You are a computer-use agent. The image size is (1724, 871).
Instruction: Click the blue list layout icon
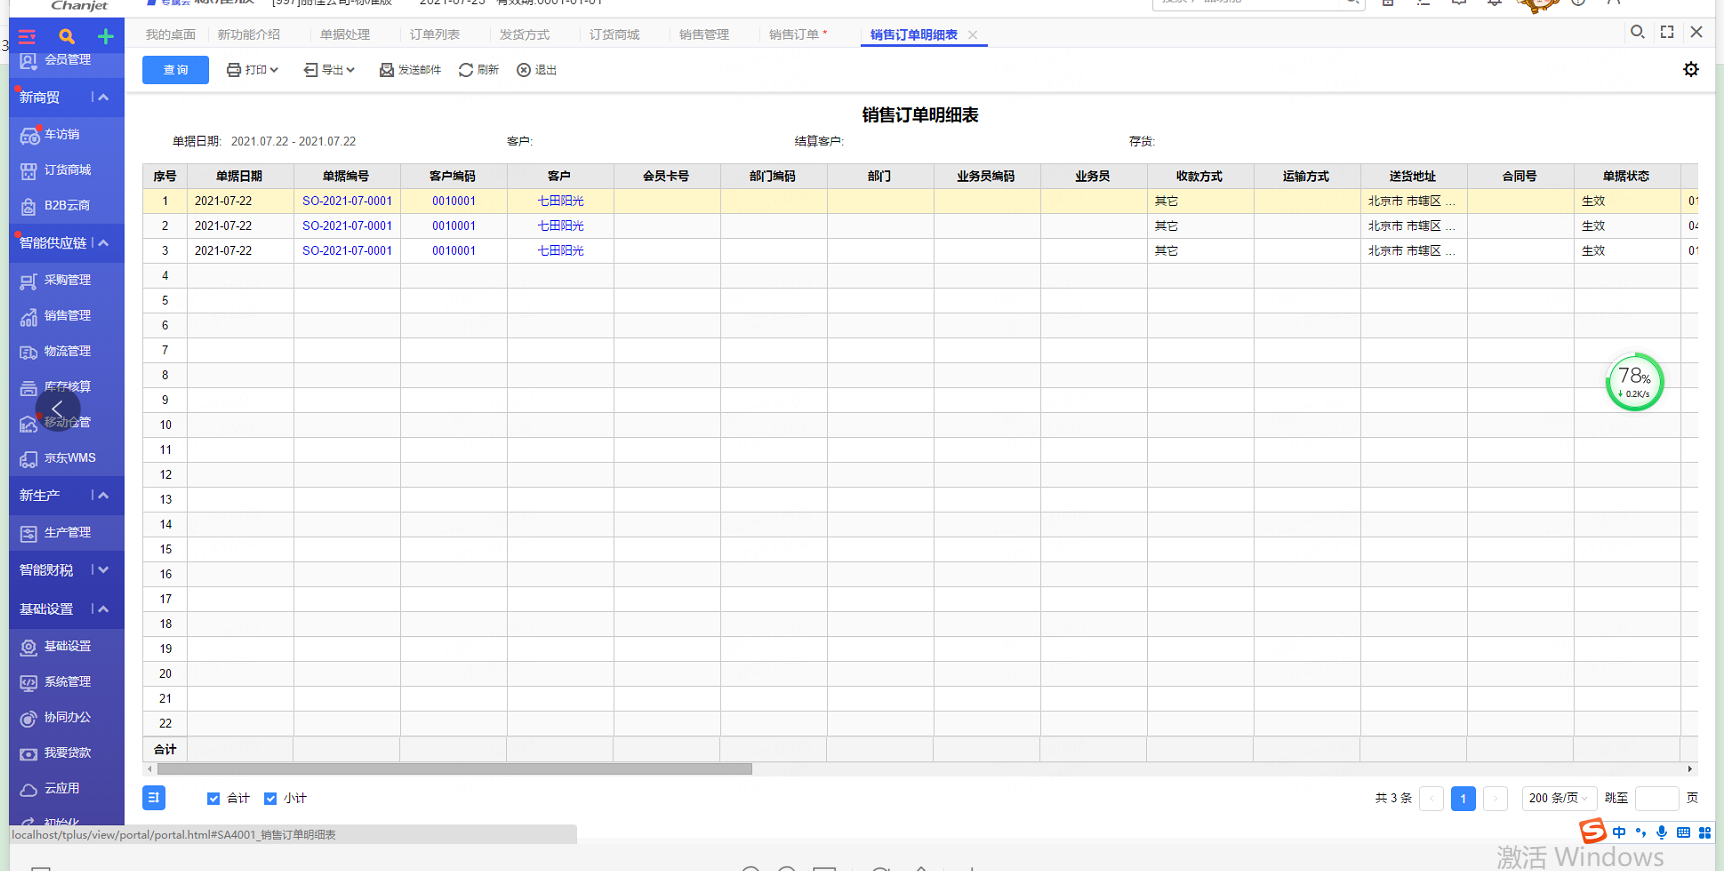(153, 797)
